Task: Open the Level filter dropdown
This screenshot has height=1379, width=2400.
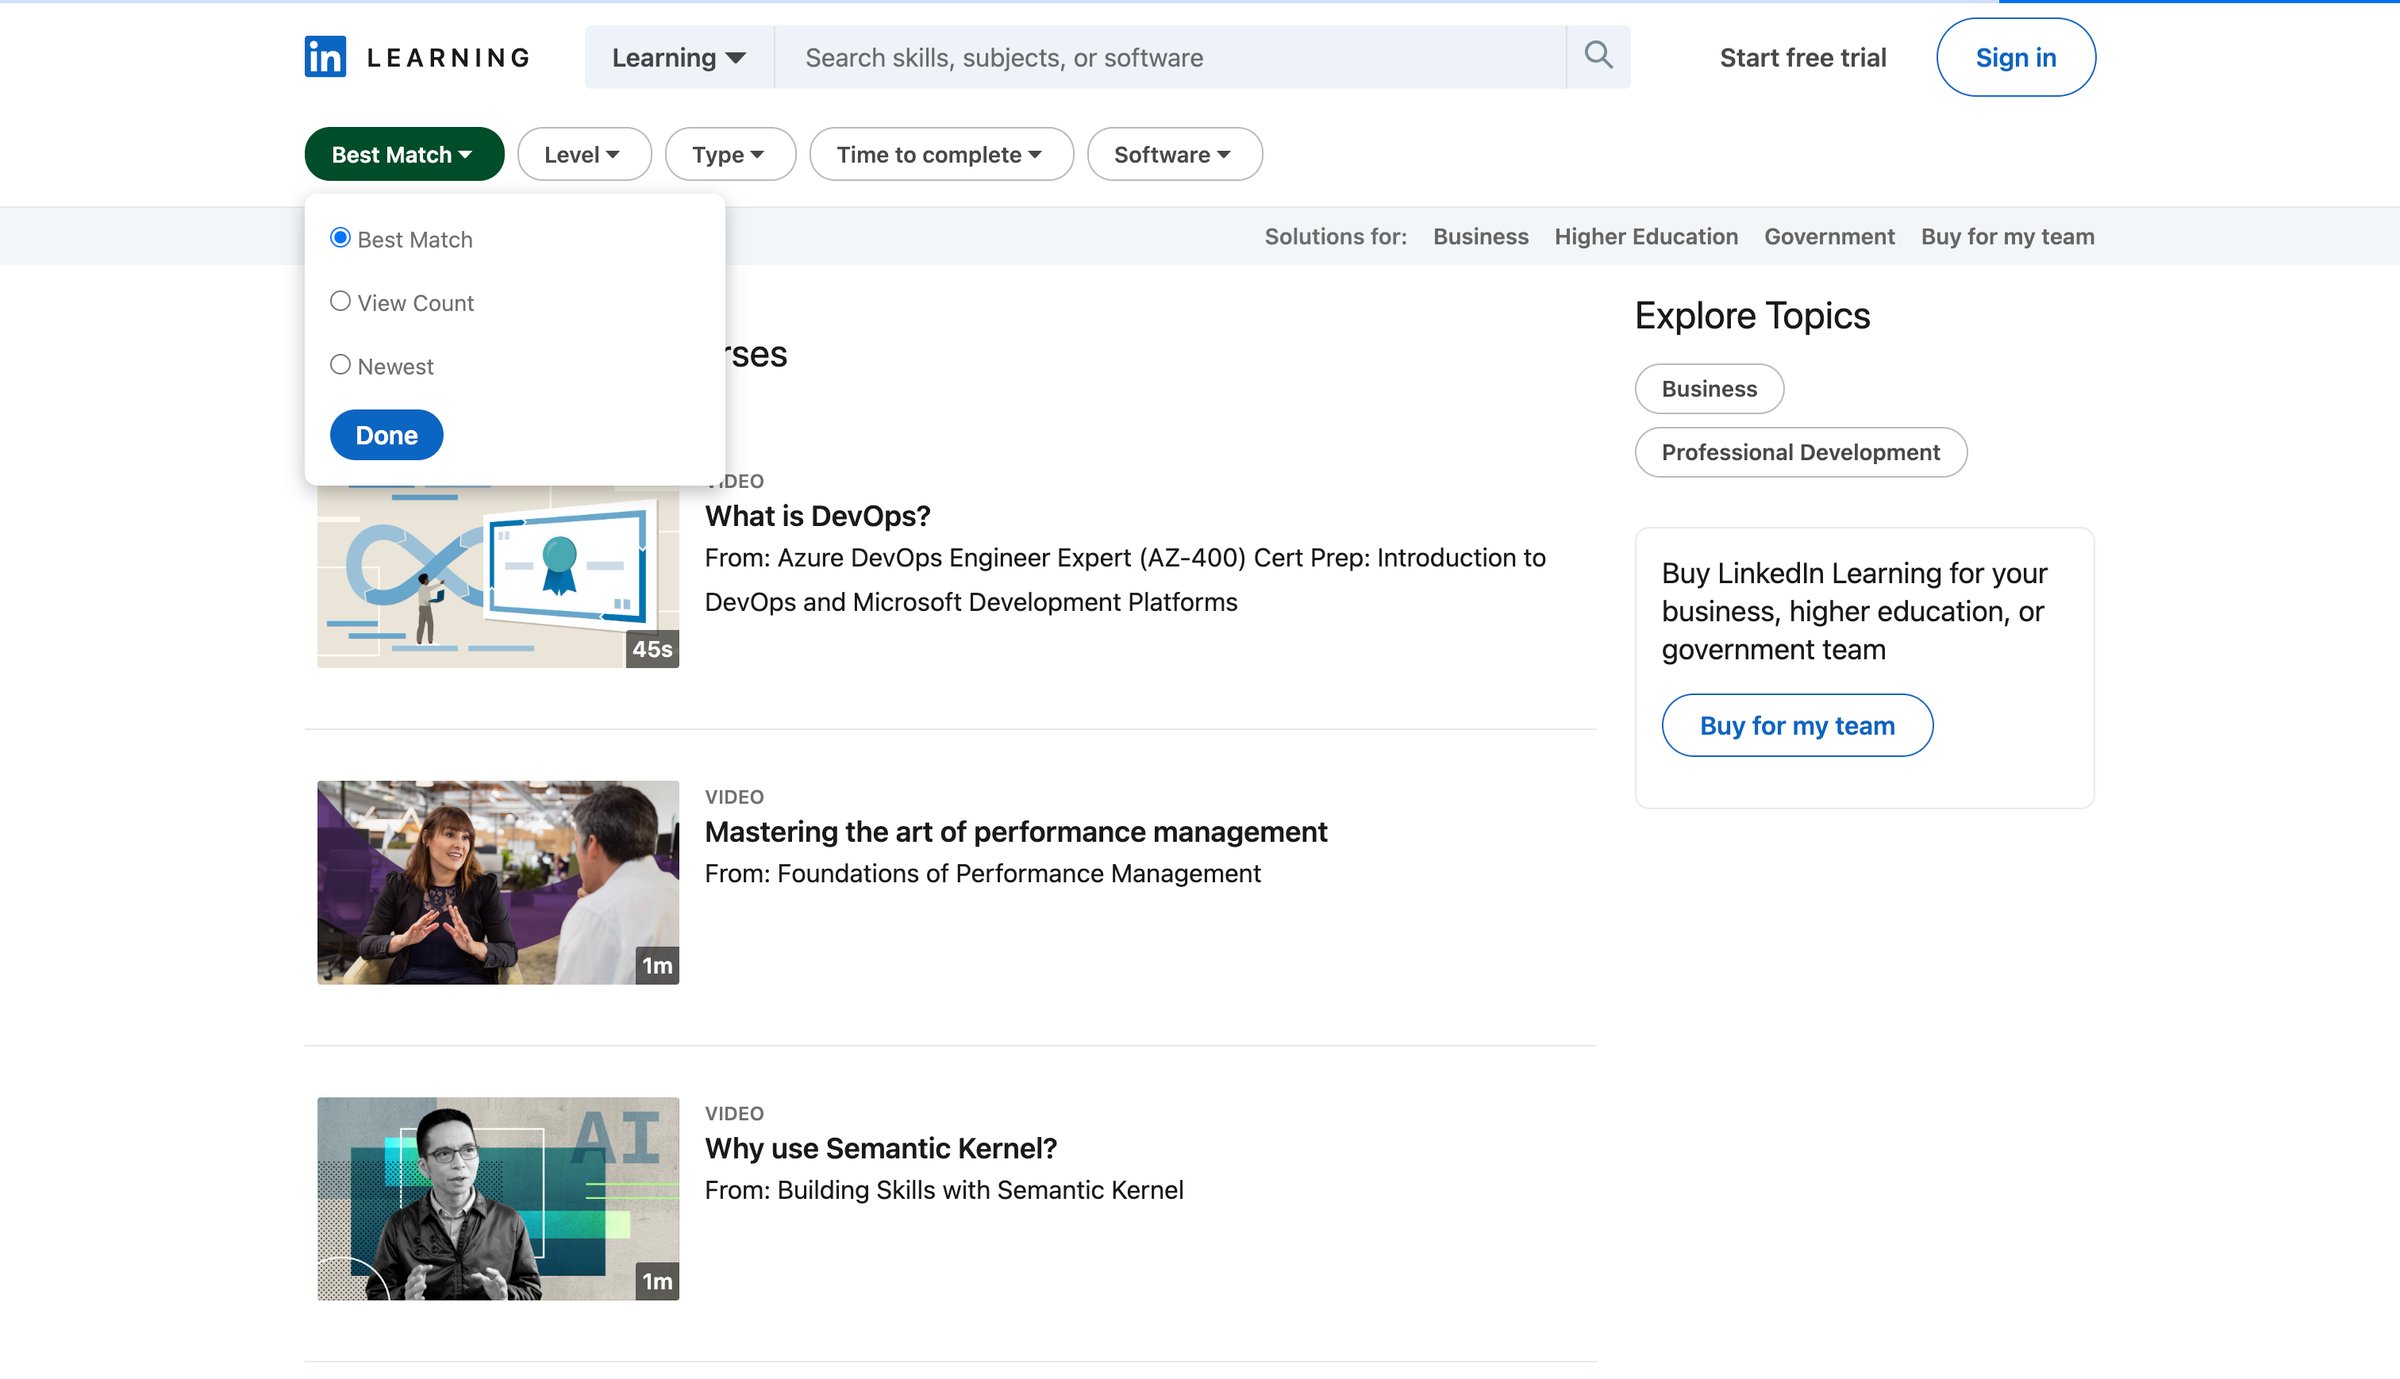Action: (x=584, y=154)
